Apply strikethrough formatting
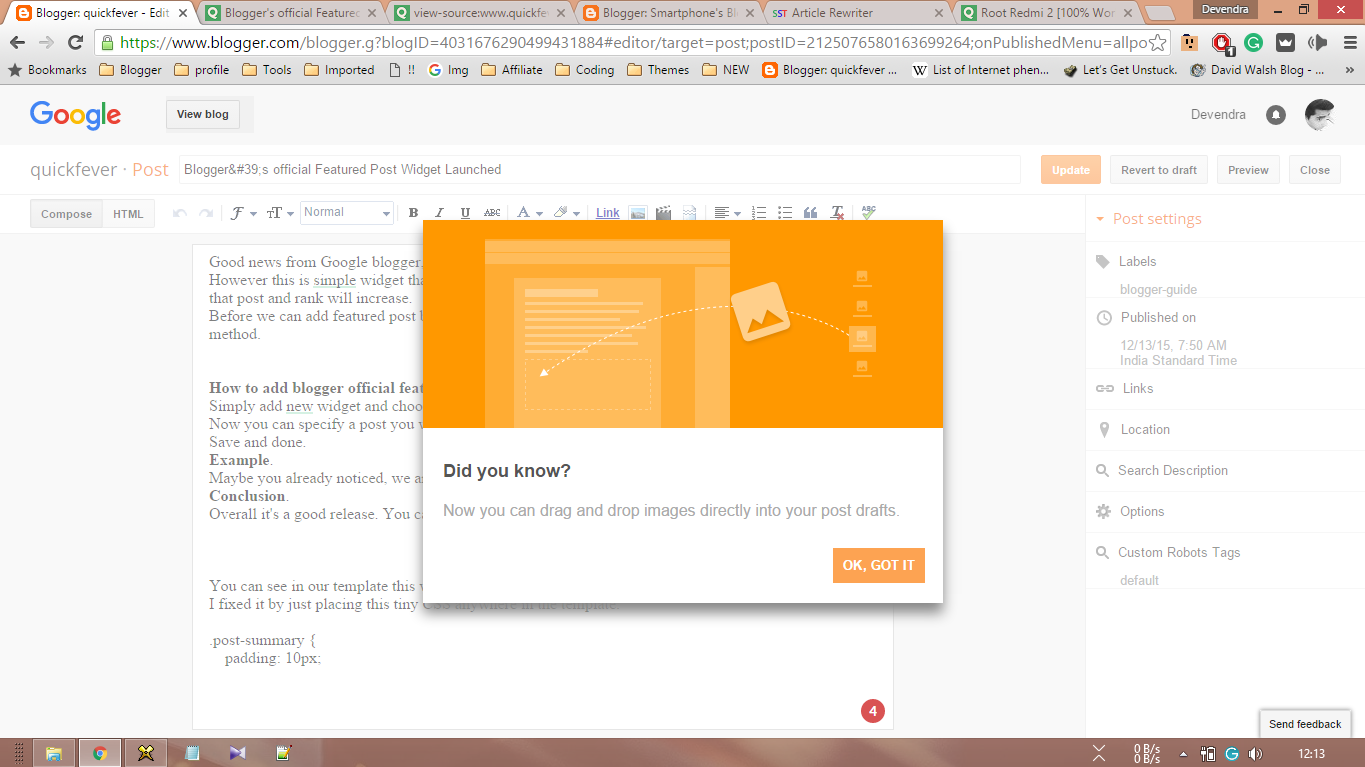 [491, 212]
